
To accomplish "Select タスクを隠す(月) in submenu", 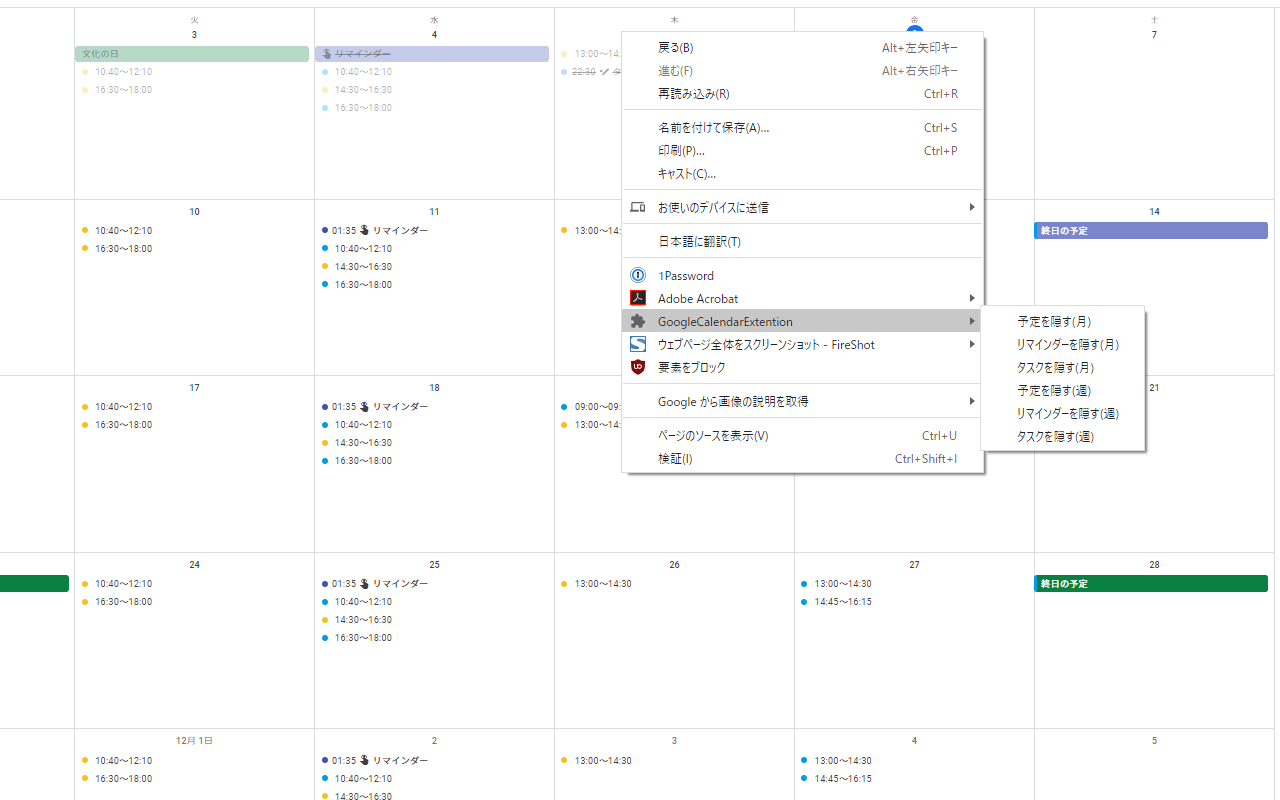I will click(1063, 367).
